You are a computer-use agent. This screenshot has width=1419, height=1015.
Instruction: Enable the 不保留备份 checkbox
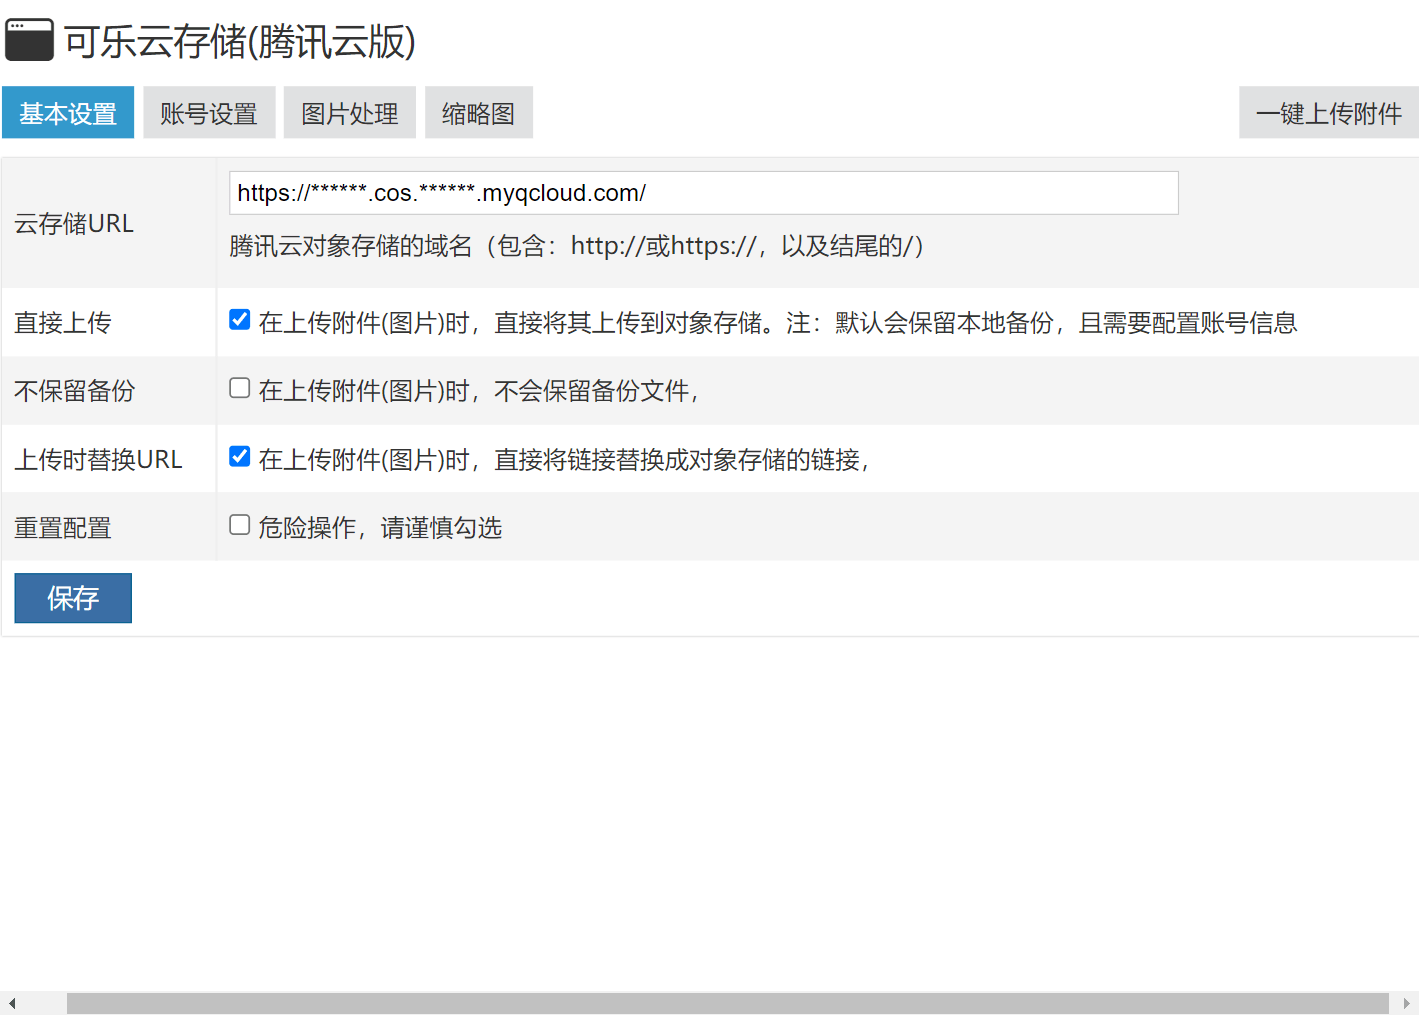click(240, 388)
